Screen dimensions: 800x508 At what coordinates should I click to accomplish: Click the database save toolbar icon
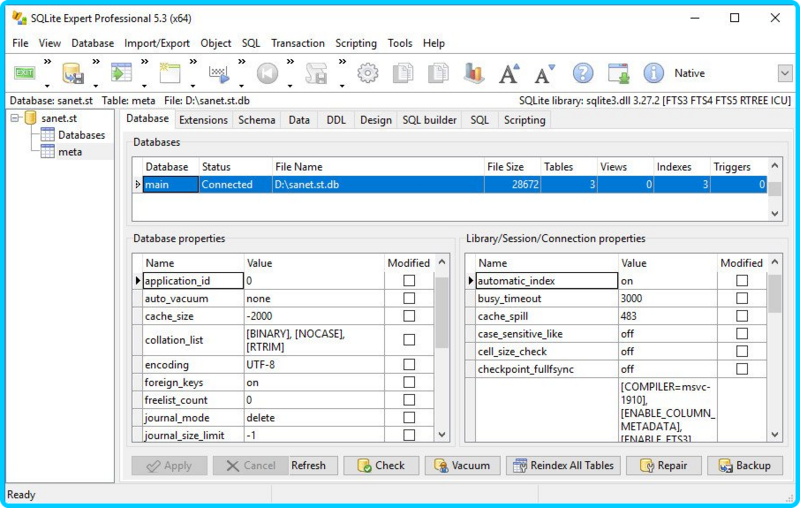click(x=72, y=73)
